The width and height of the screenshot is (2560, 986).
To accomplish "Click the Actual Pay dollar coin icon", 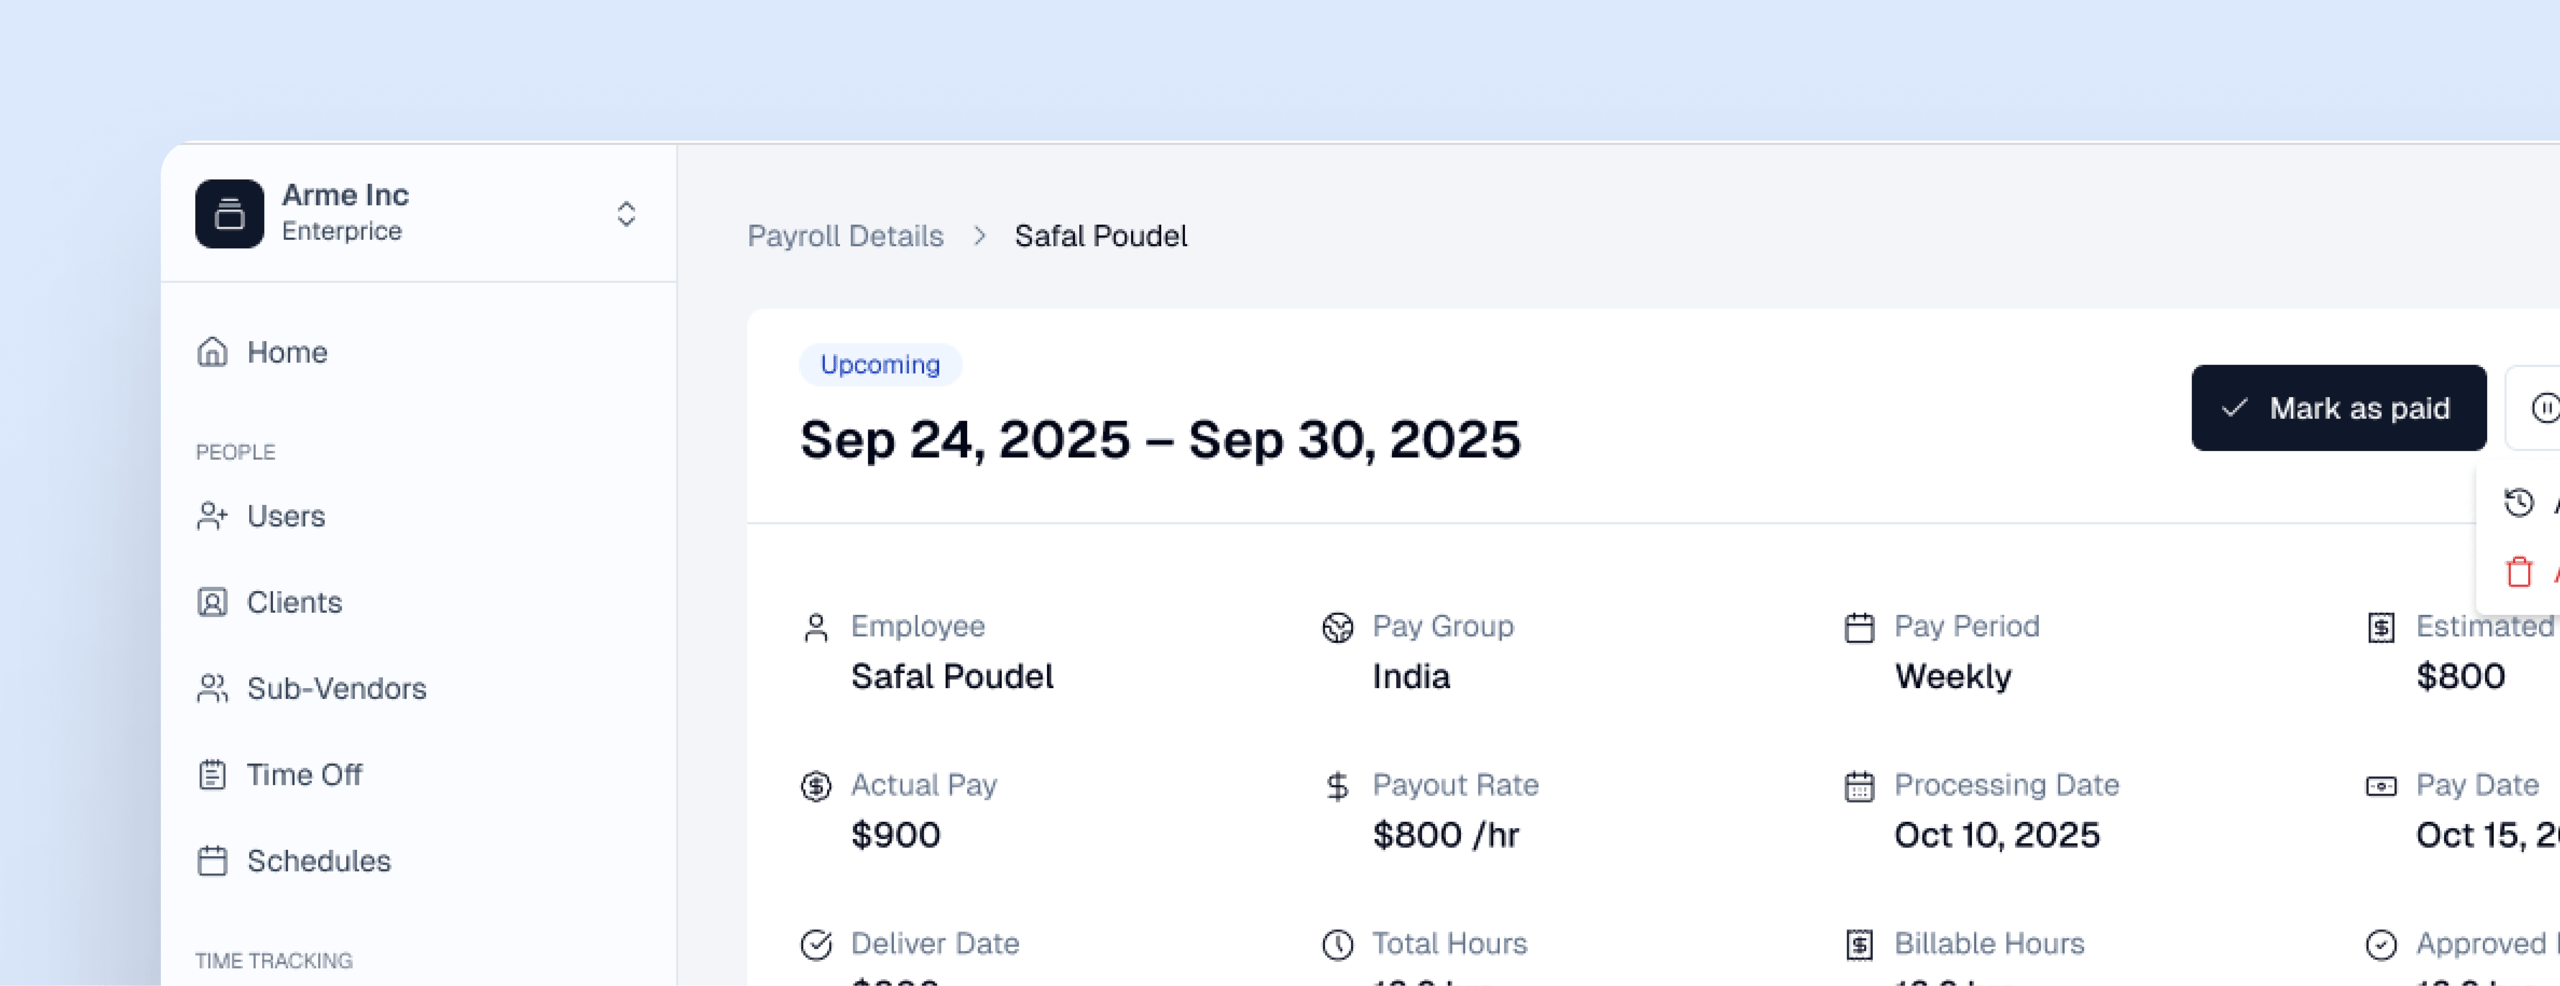I will (x=816, y=787).
